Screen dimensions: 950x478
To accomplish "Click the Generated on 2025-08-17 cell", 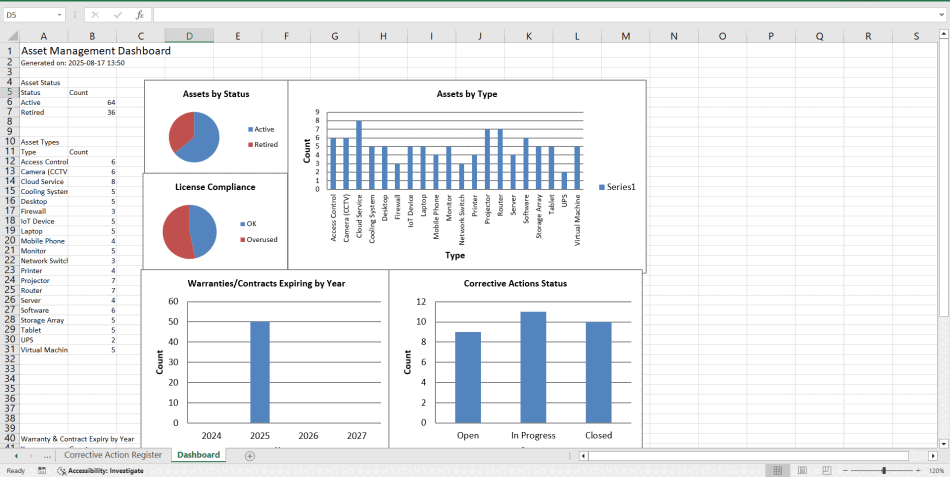I will click(x=73, y=62).
